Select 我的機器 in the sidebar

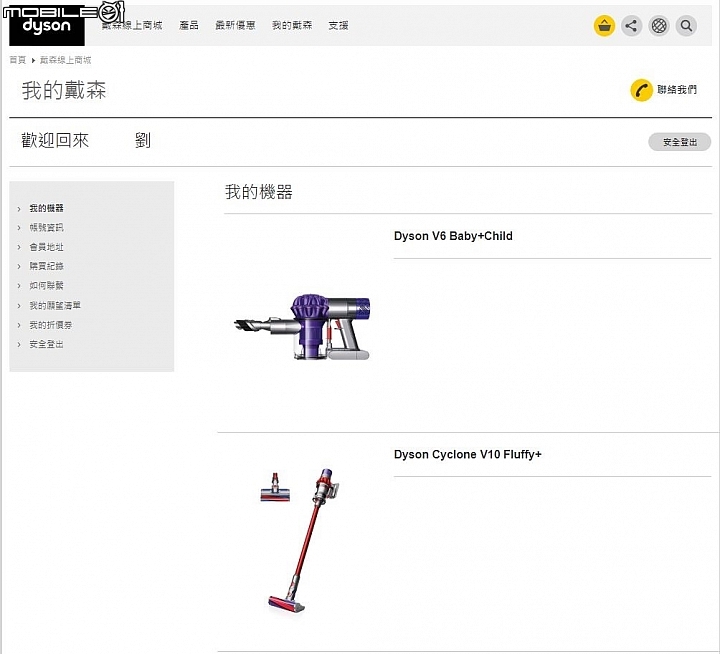[x=46, y=208]
